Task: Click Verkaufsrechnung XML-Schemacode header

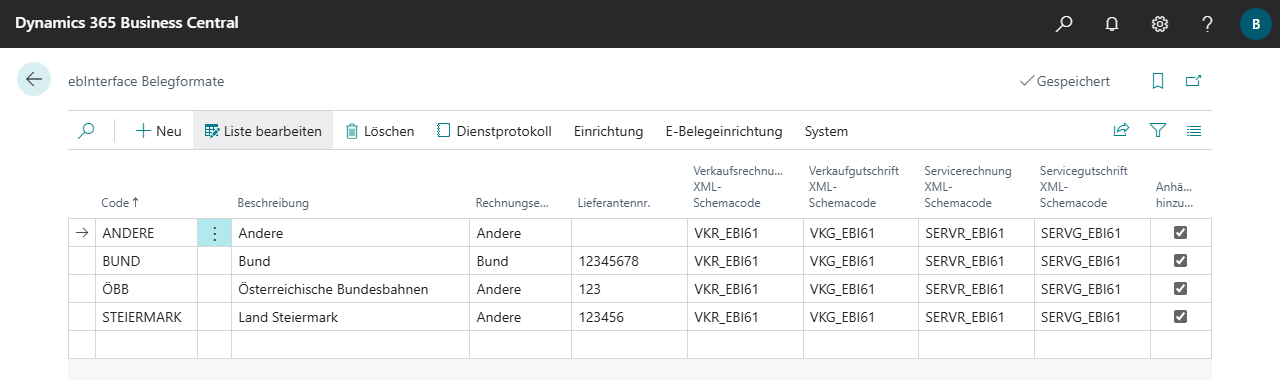Action: [x=739, y=186]
